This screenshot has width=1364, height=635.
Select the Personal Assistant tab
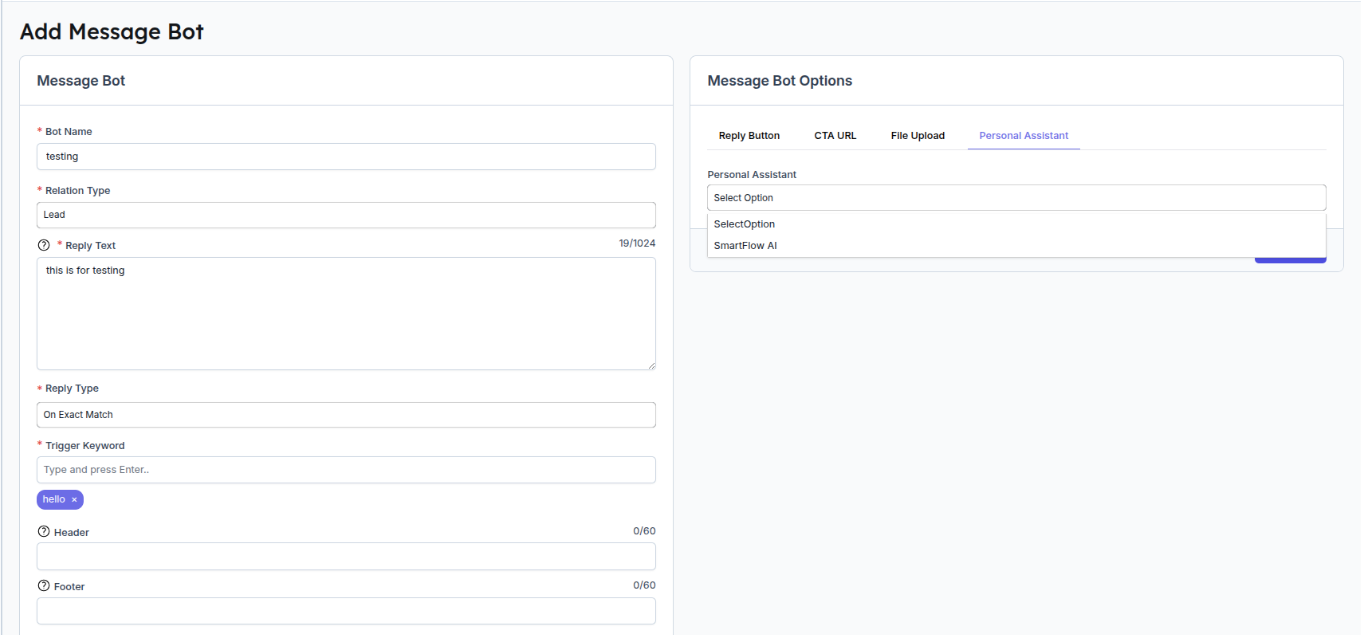coord(1023,136)
